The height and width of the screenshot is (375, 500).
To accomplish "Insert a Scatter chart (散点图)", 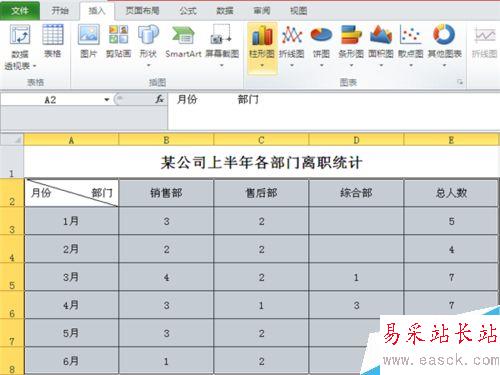I will pyautogui.click(x=411, y=45).
